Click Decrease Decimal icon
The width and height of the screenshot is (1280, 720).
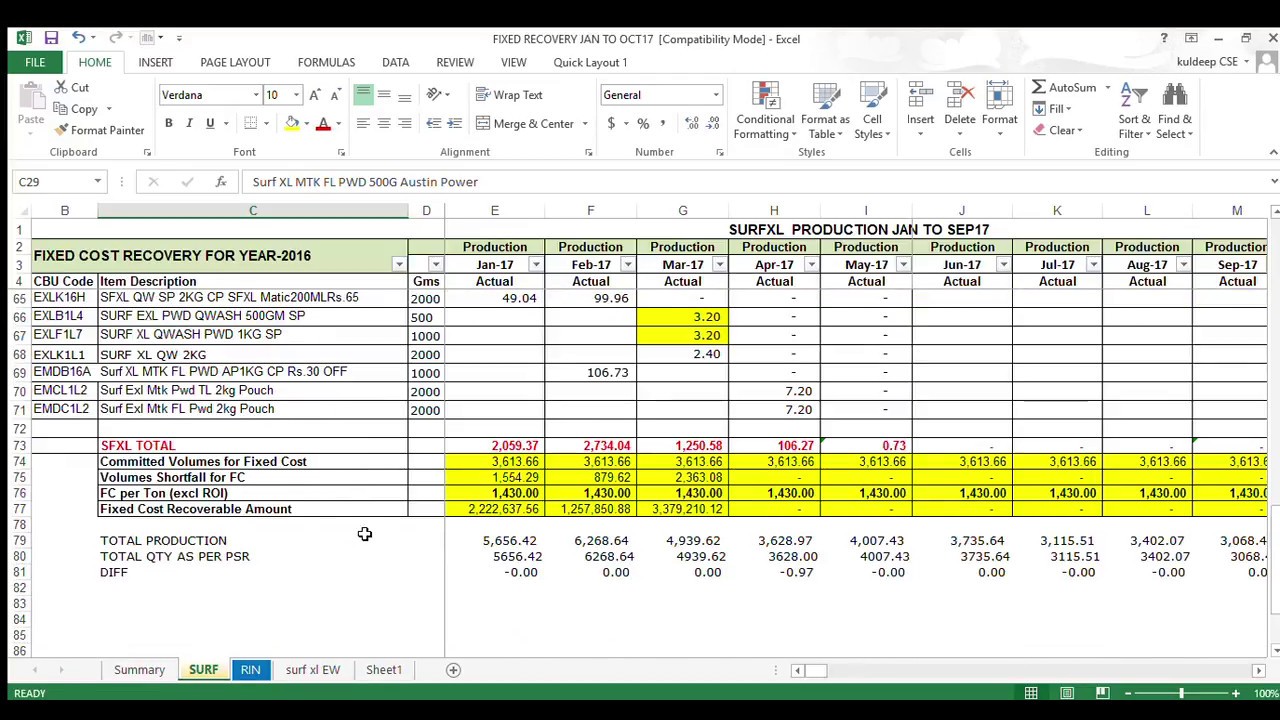[x=713, y=124]
